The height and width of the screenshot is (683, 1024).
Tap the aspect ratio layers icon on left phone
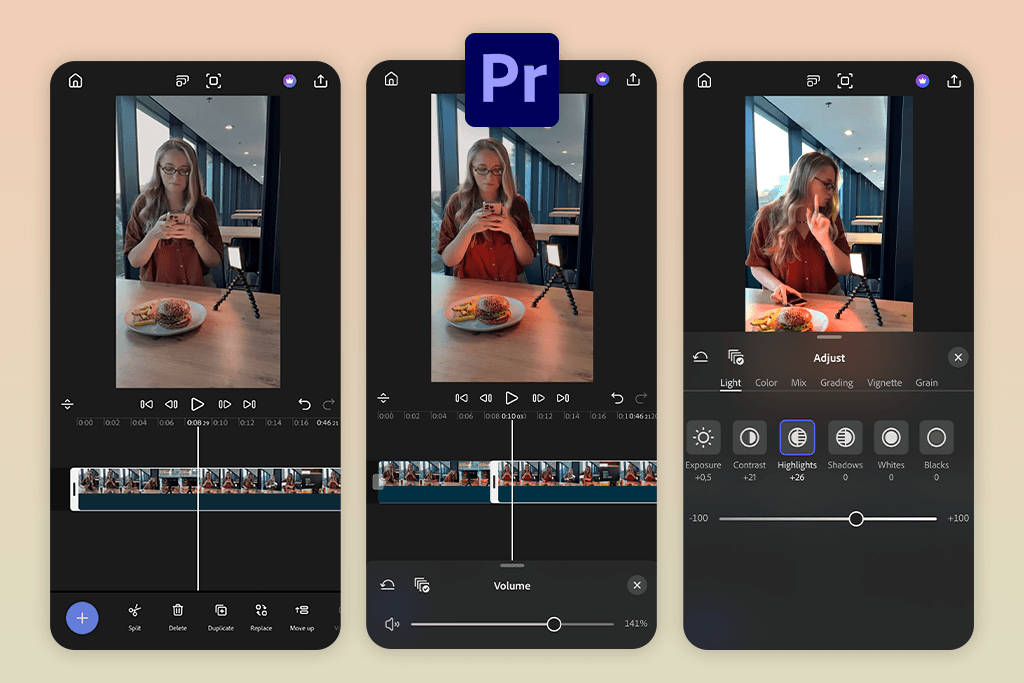pyautogui.click(x=182, y=81)
